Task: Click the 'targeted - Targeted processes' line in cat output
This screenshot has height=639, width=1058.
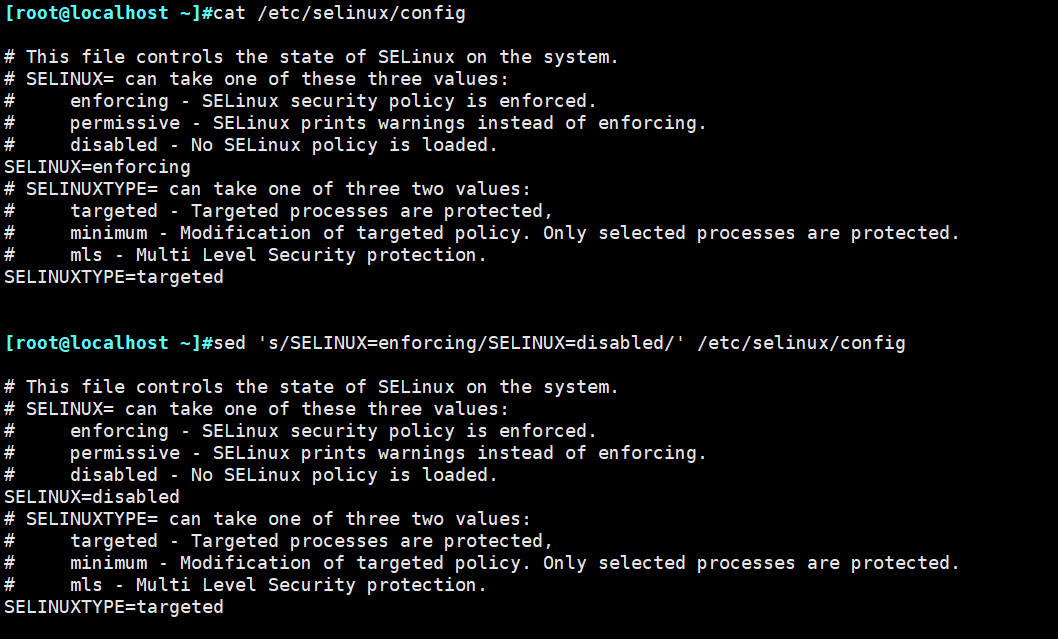Action: click(310, 211)
